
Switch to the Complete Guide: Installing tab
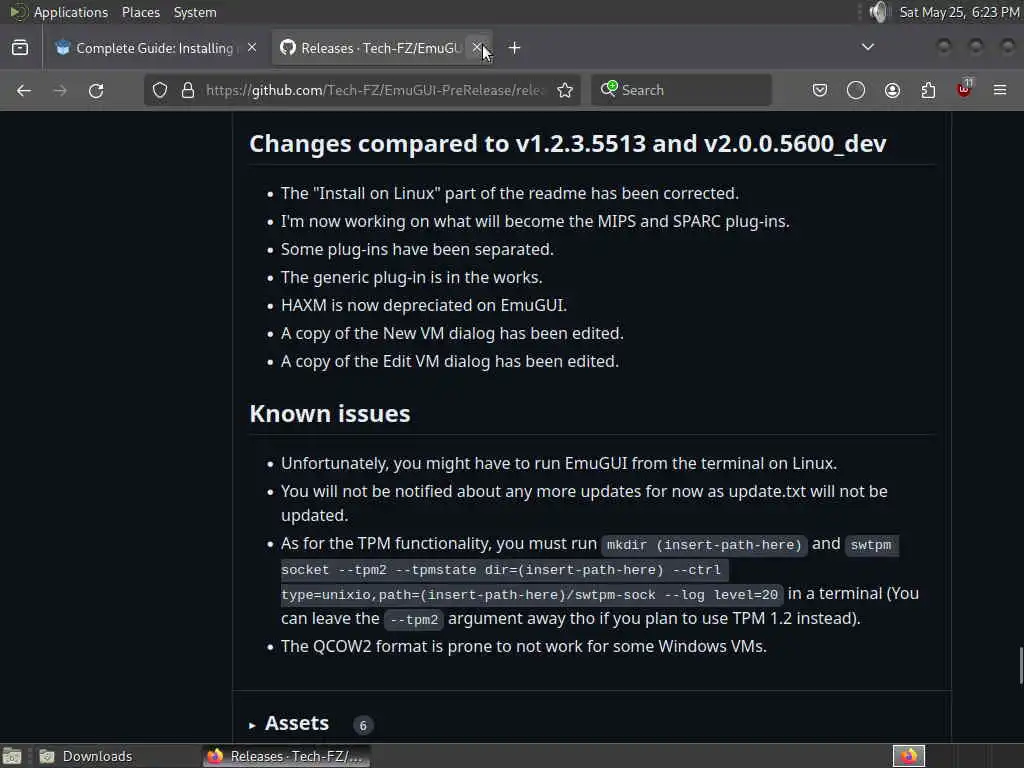155,48
